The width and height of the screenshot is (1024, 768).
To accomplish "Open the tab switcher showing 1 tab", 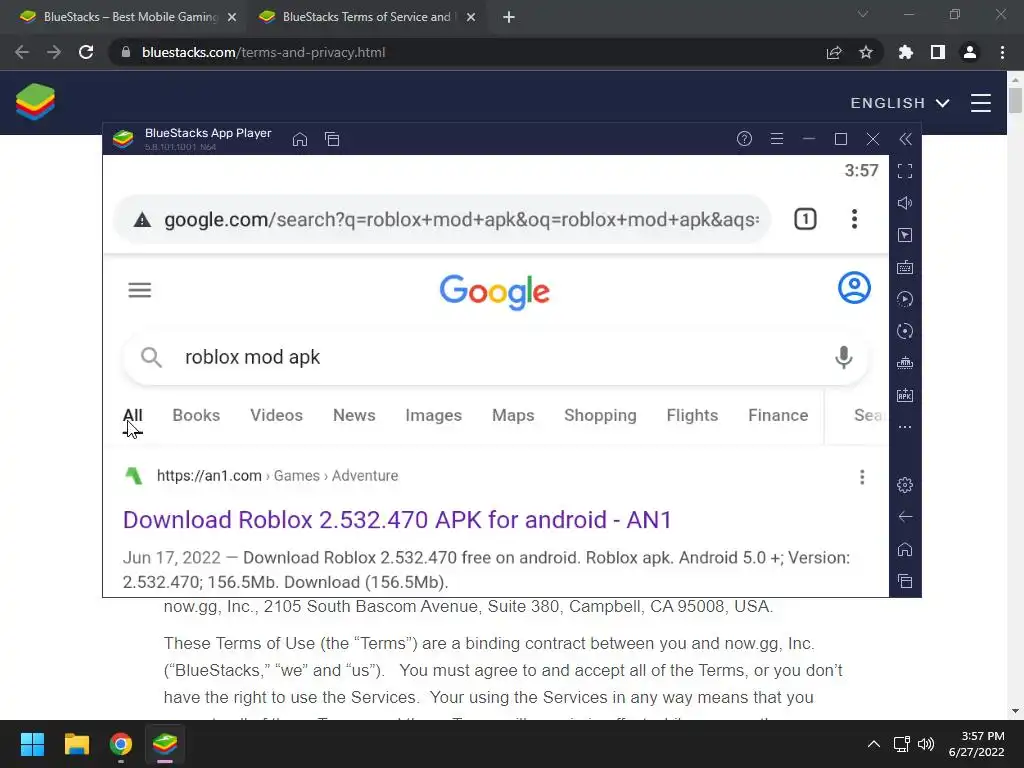I will pos(805,219).
